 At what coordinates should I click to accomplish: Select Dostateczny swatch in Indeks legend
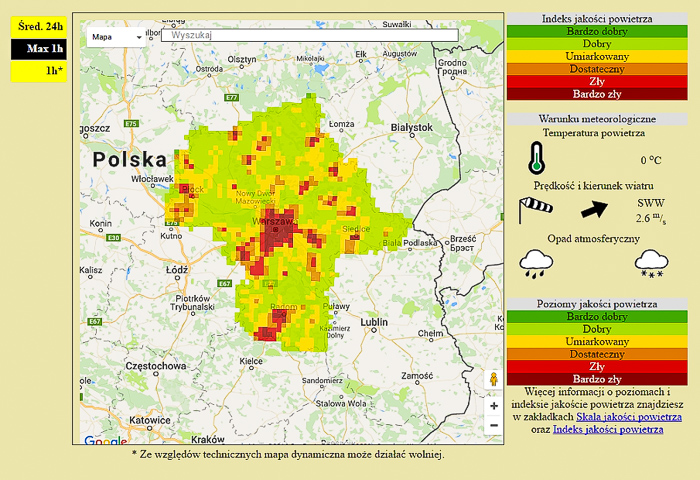pos(597,69)
